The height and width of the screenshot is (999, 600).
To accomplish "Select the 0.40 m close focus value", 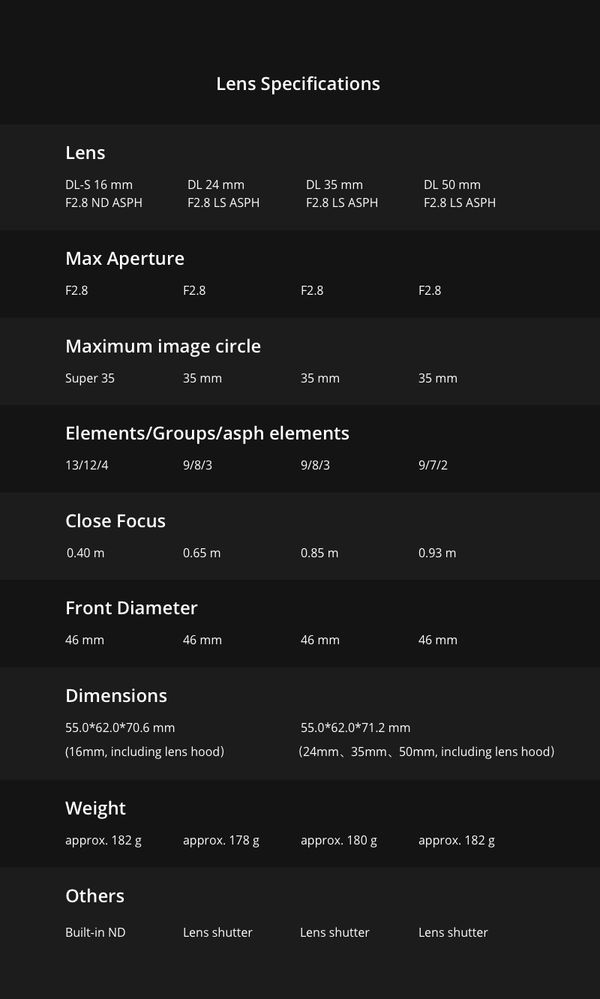I will coord(85,553).
